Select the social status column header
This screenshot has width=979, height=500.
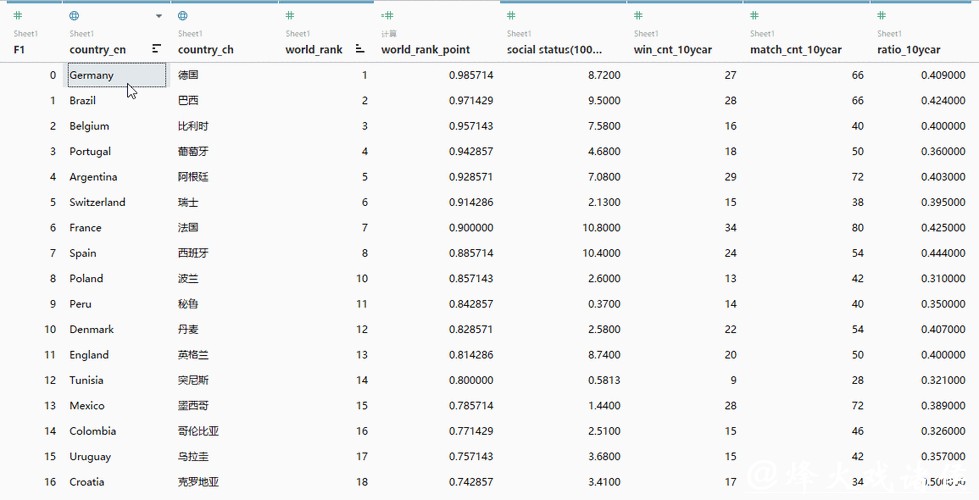coord(554,49)
